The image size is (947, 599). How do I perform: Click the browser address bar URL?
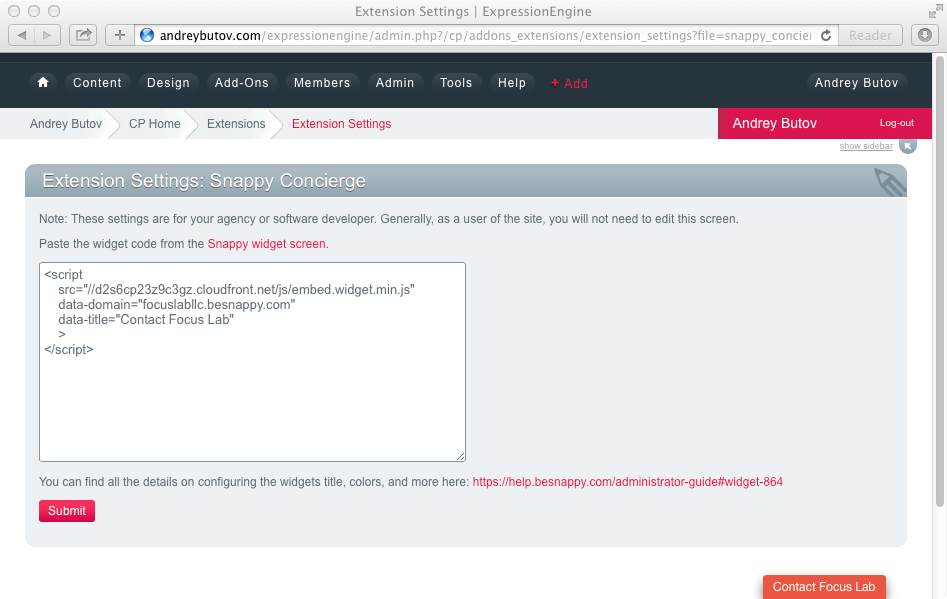[485, 36]
